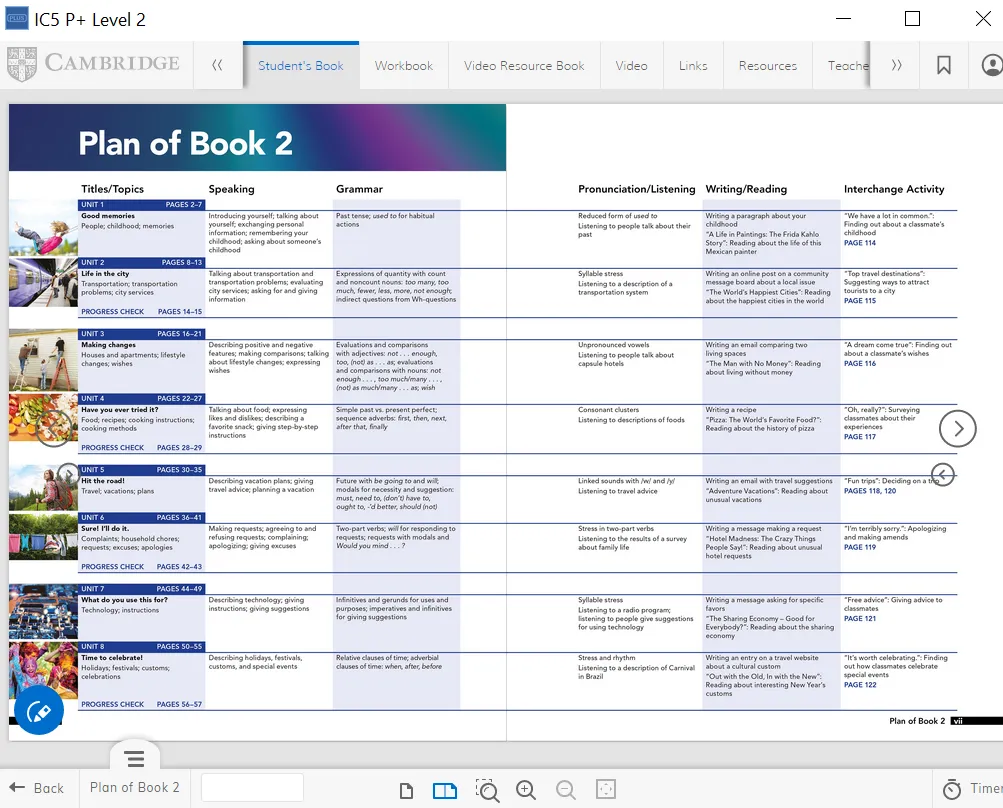This screenshot has height=808, width=1003.
Task: Click the Interchange Activity column heading
Action: click(894, 189)
